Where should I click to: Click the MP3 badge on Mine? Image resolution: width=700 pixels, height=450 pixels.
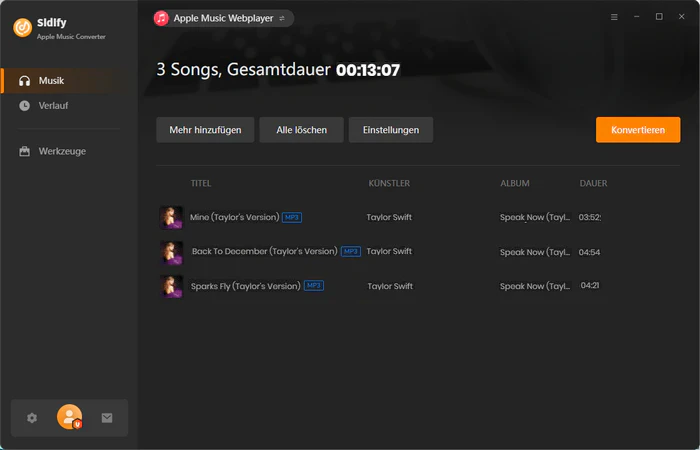point(292,217)
